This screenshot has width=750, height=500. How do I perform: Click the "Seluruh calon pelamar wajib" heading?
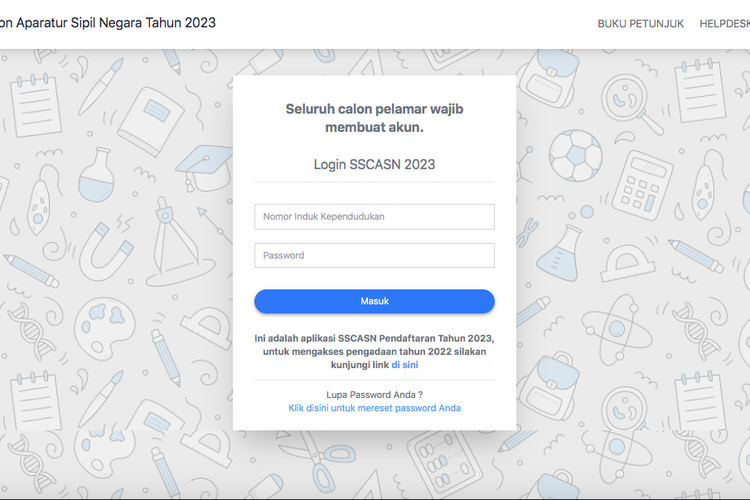tap(374, 108)
